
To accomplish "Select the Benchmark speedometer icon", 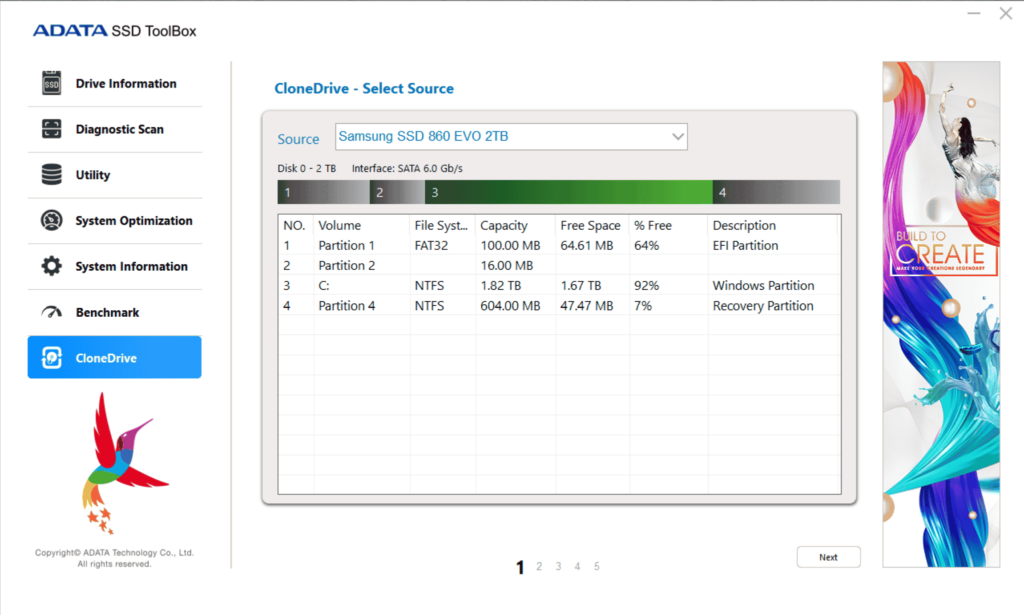I will coord(50,311).
